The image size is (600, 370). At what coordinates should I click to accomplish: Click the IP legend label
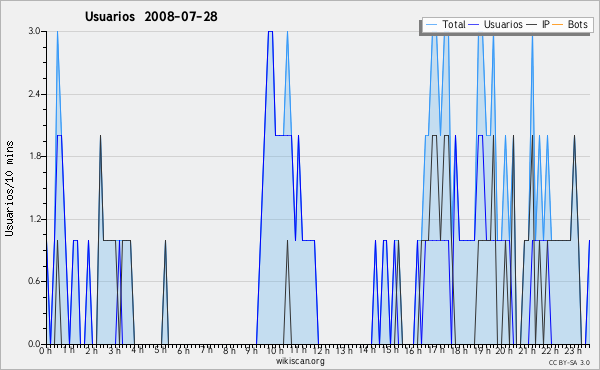click(546, 24)
